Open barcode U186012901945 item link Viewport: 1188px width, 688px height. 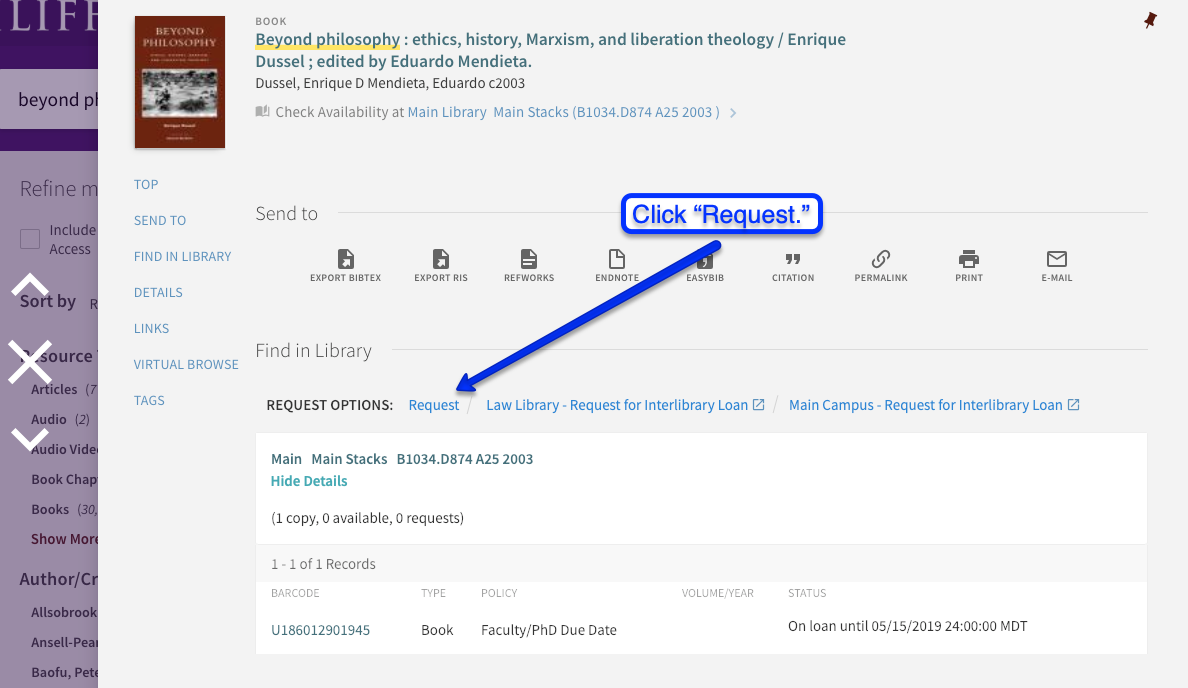pos(320,630)
